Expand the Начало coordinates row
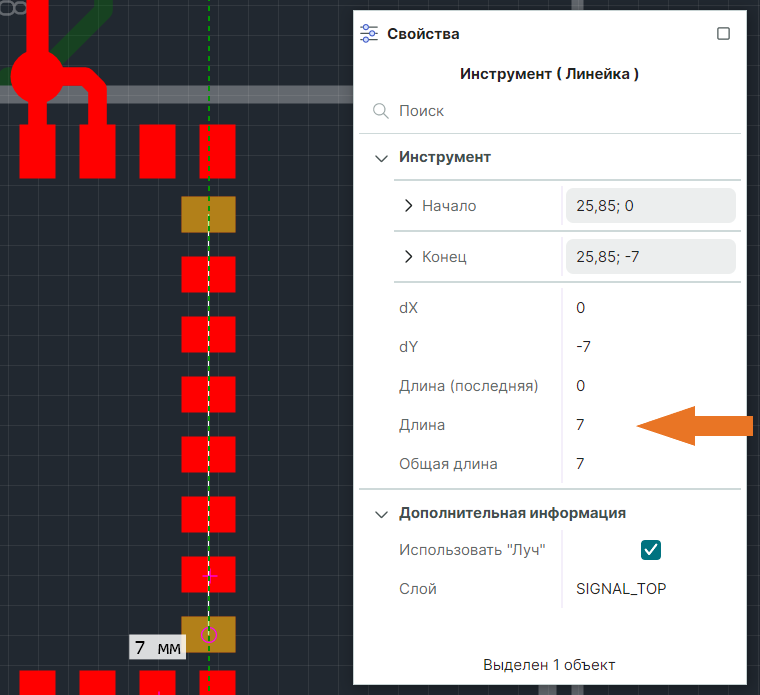Viewport: 760px width, 695px height. coord(408,206)
